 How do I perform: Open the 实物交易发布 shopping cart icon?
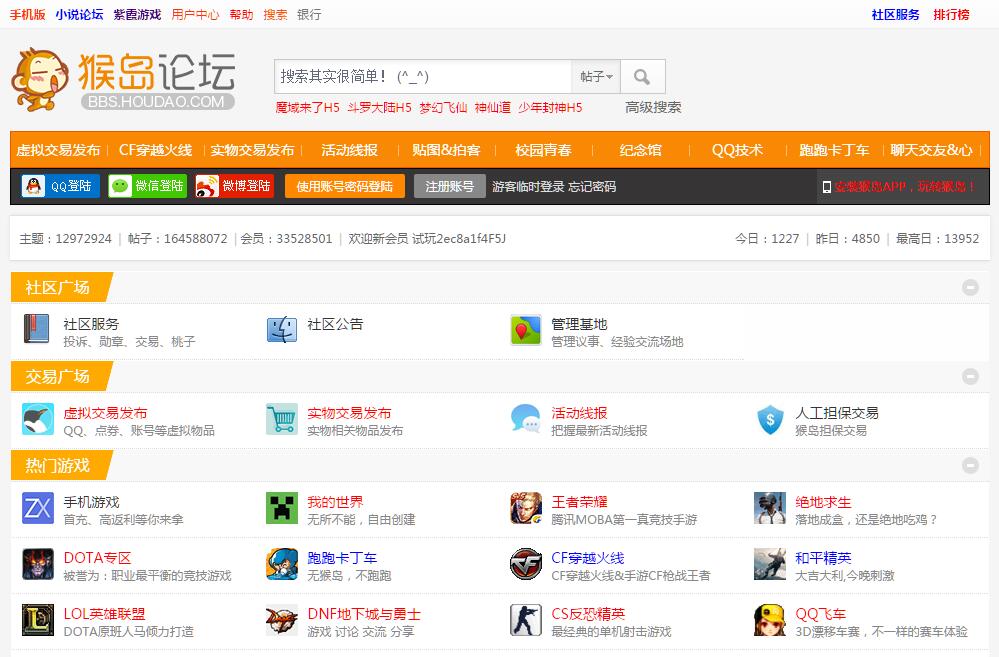point(282,420)
